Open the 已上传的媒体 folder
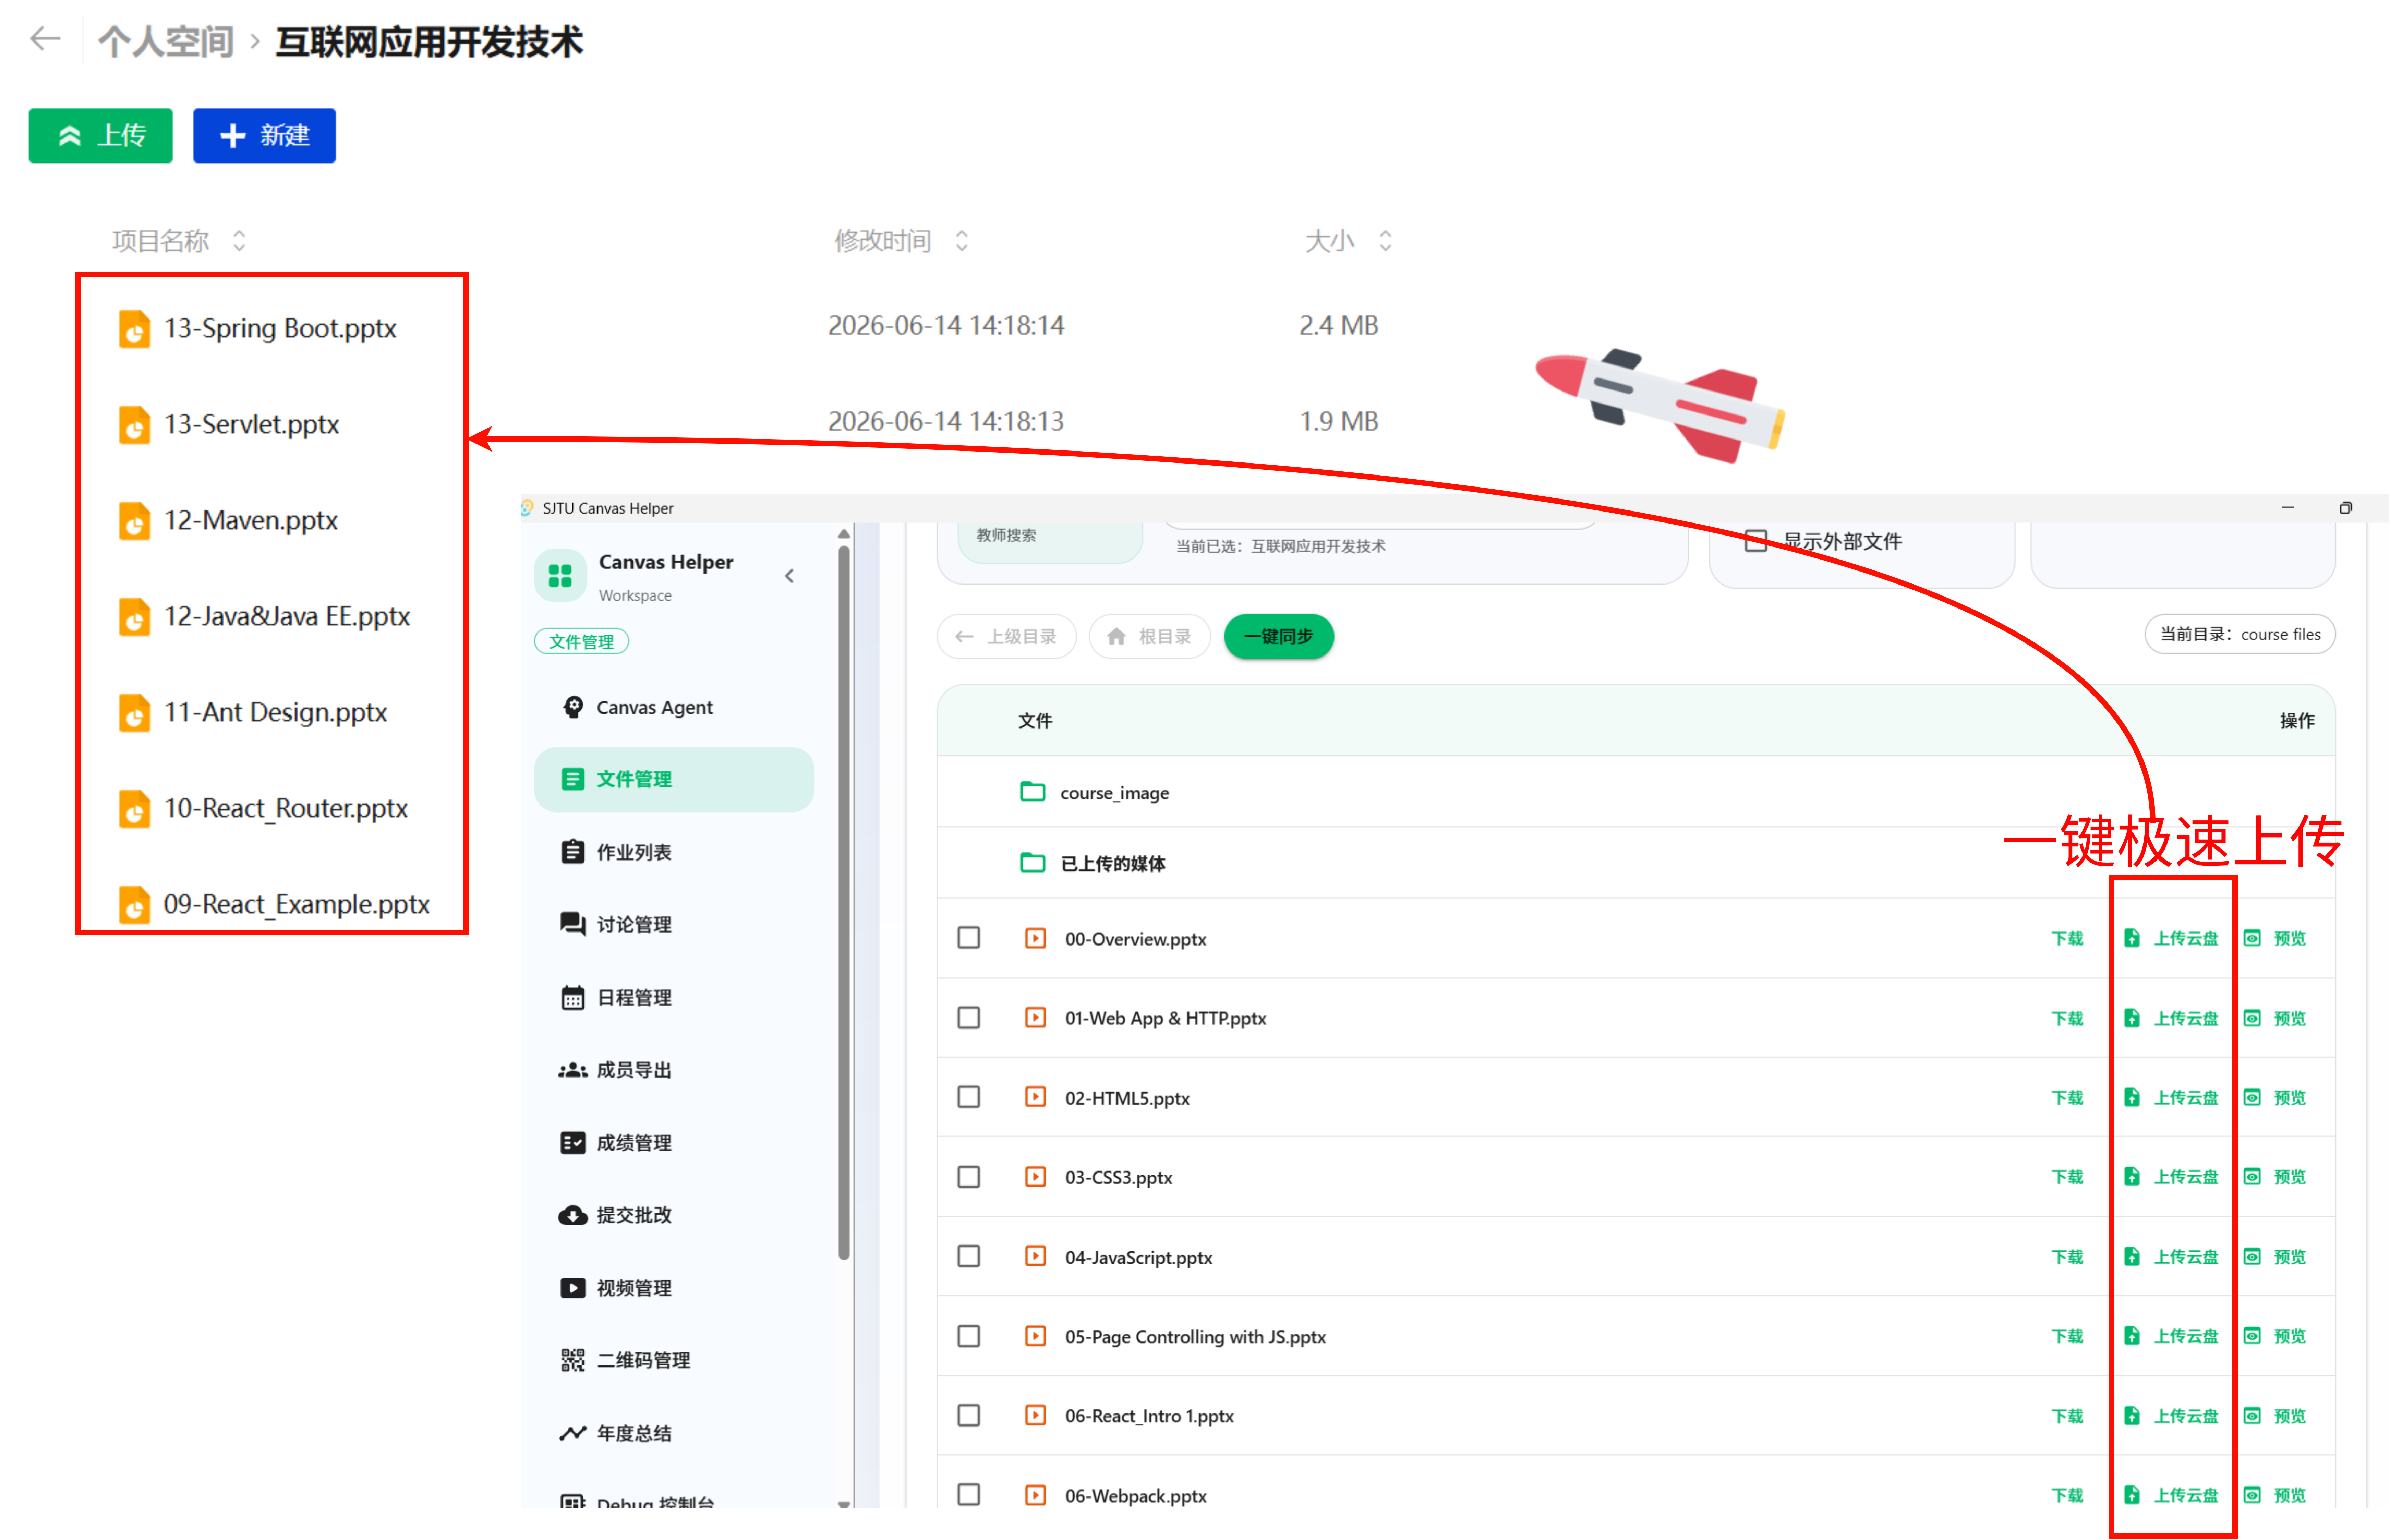2390x1540 pixels. [x=1113, y=864]
